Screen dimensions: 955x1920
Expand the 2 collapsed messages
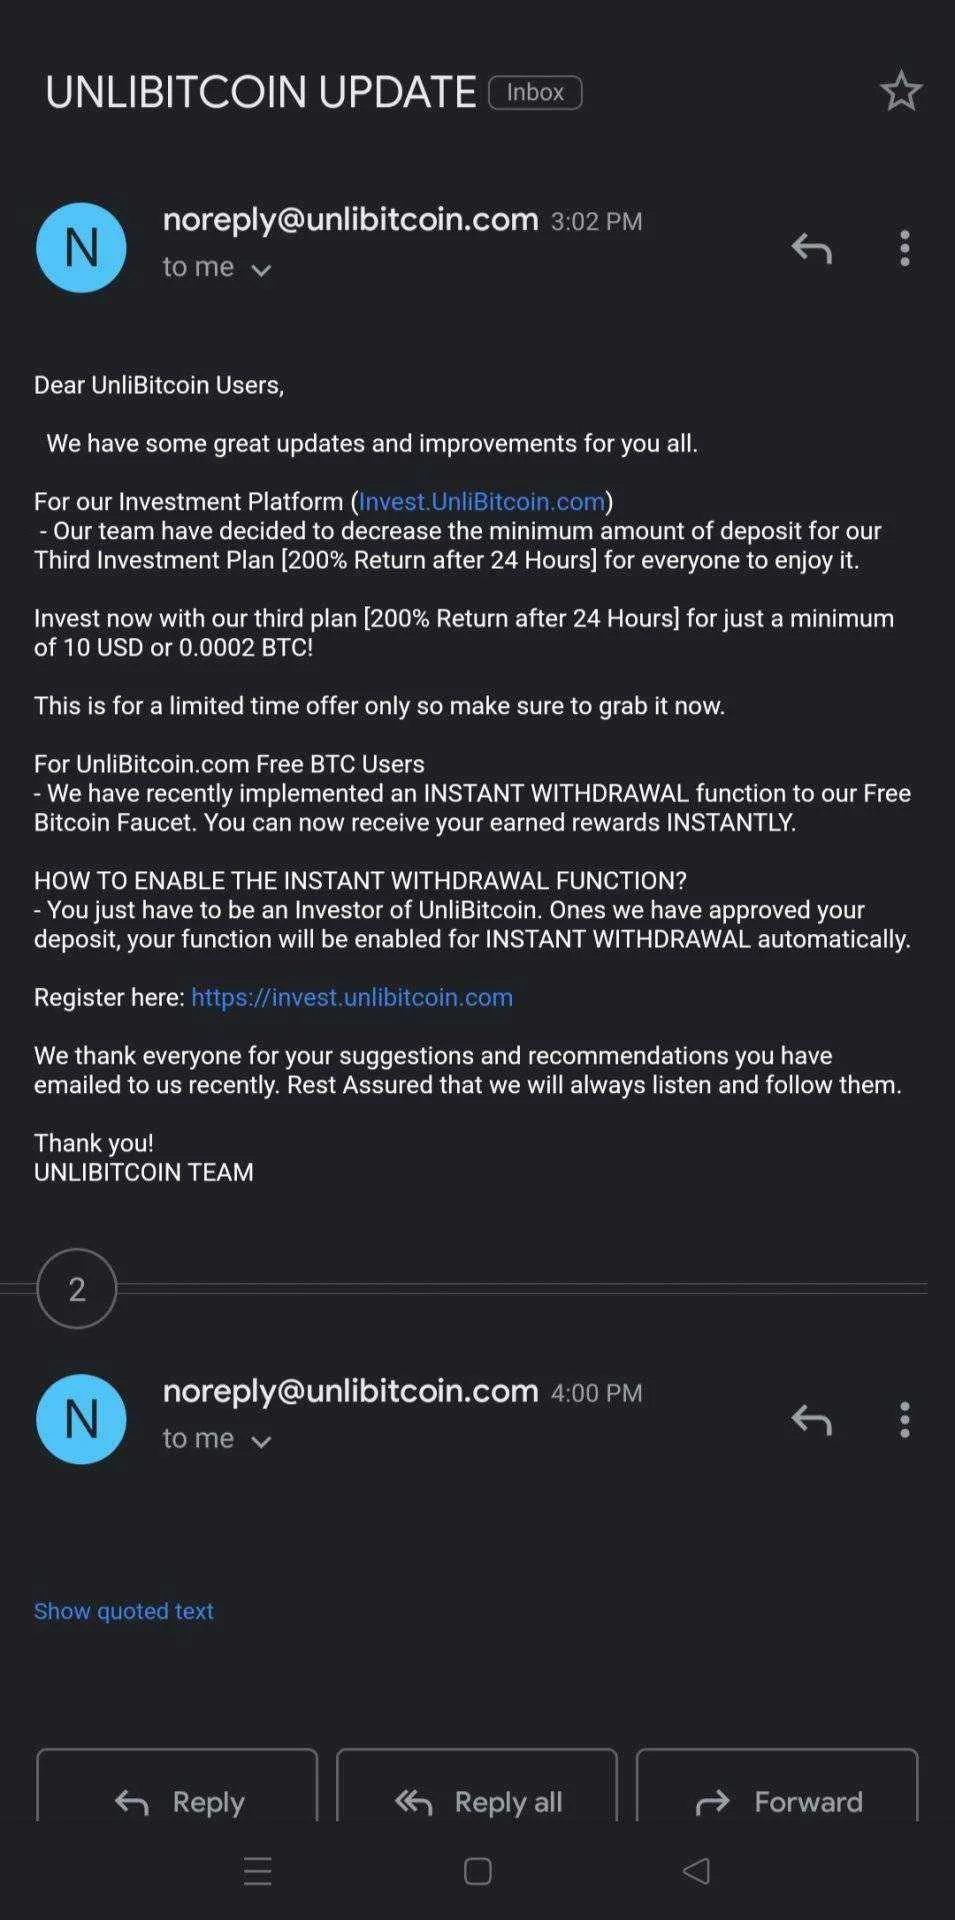point(77,1288)
